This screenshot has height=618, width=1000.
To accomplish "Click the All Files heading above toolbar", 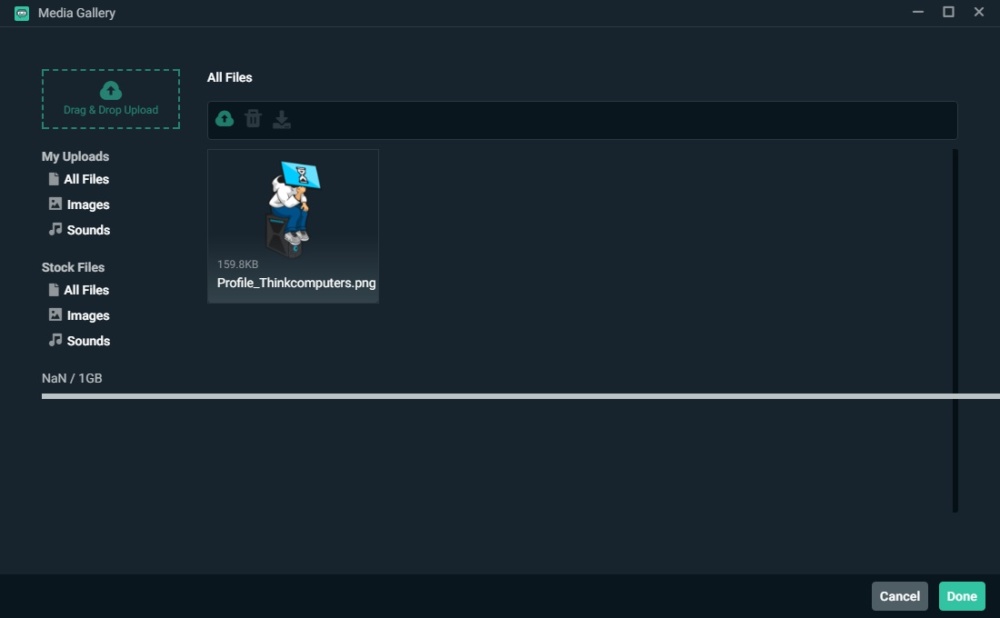I will coord(230,78).
